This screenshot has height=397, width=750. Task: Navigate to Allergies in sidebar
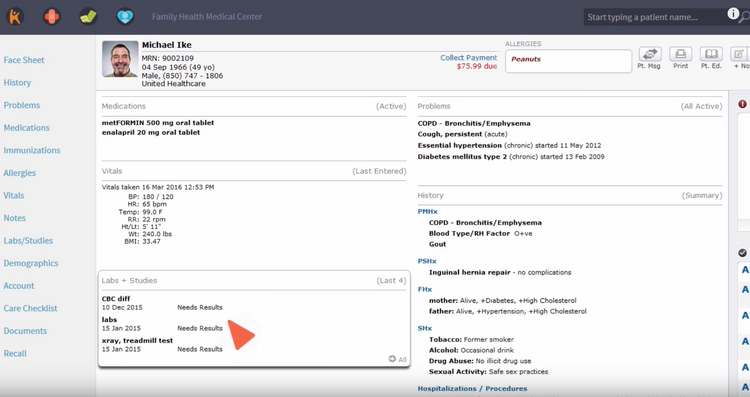(20, 173)
